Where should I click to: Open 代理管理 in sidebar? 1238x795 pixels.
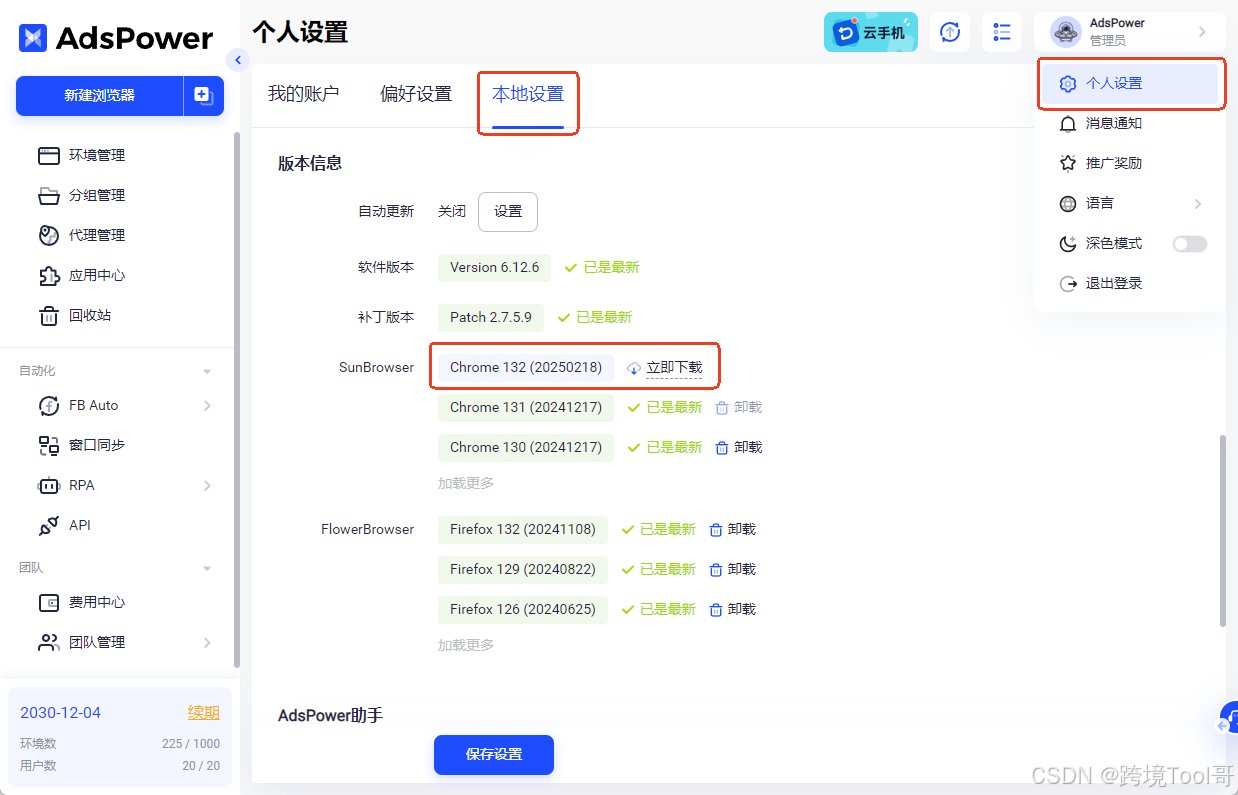click(x=97, y=235)
